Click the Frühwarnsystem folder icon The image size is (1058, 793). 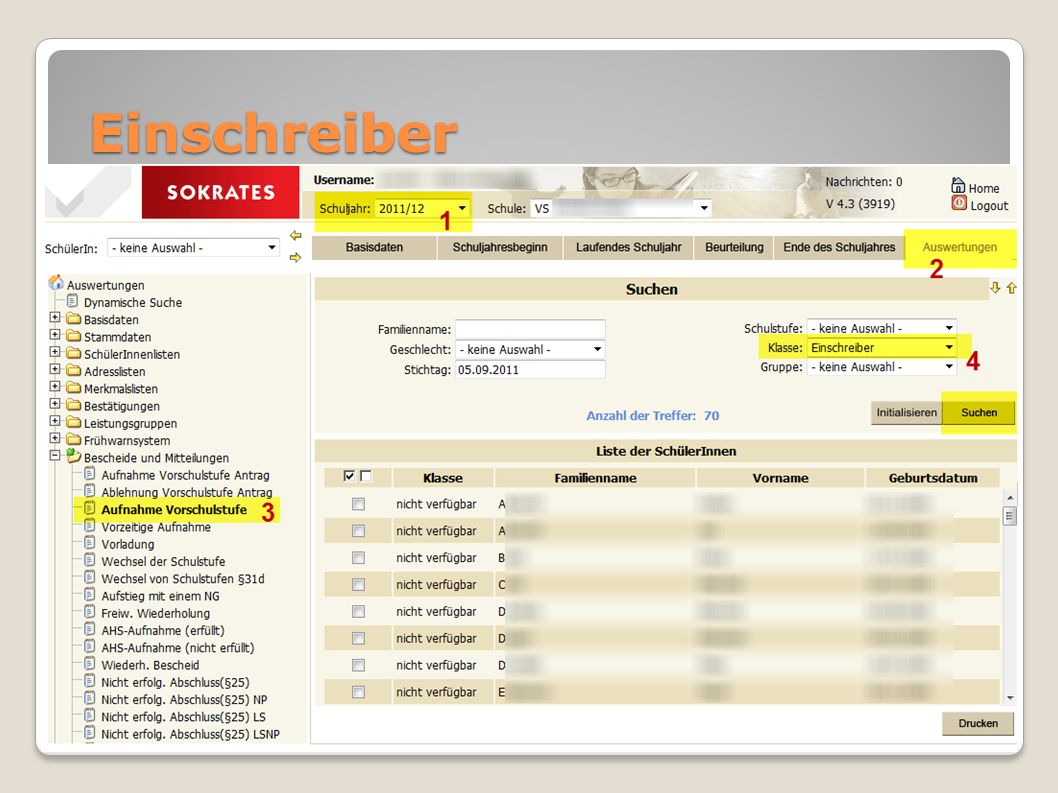(x=73, y=439)
